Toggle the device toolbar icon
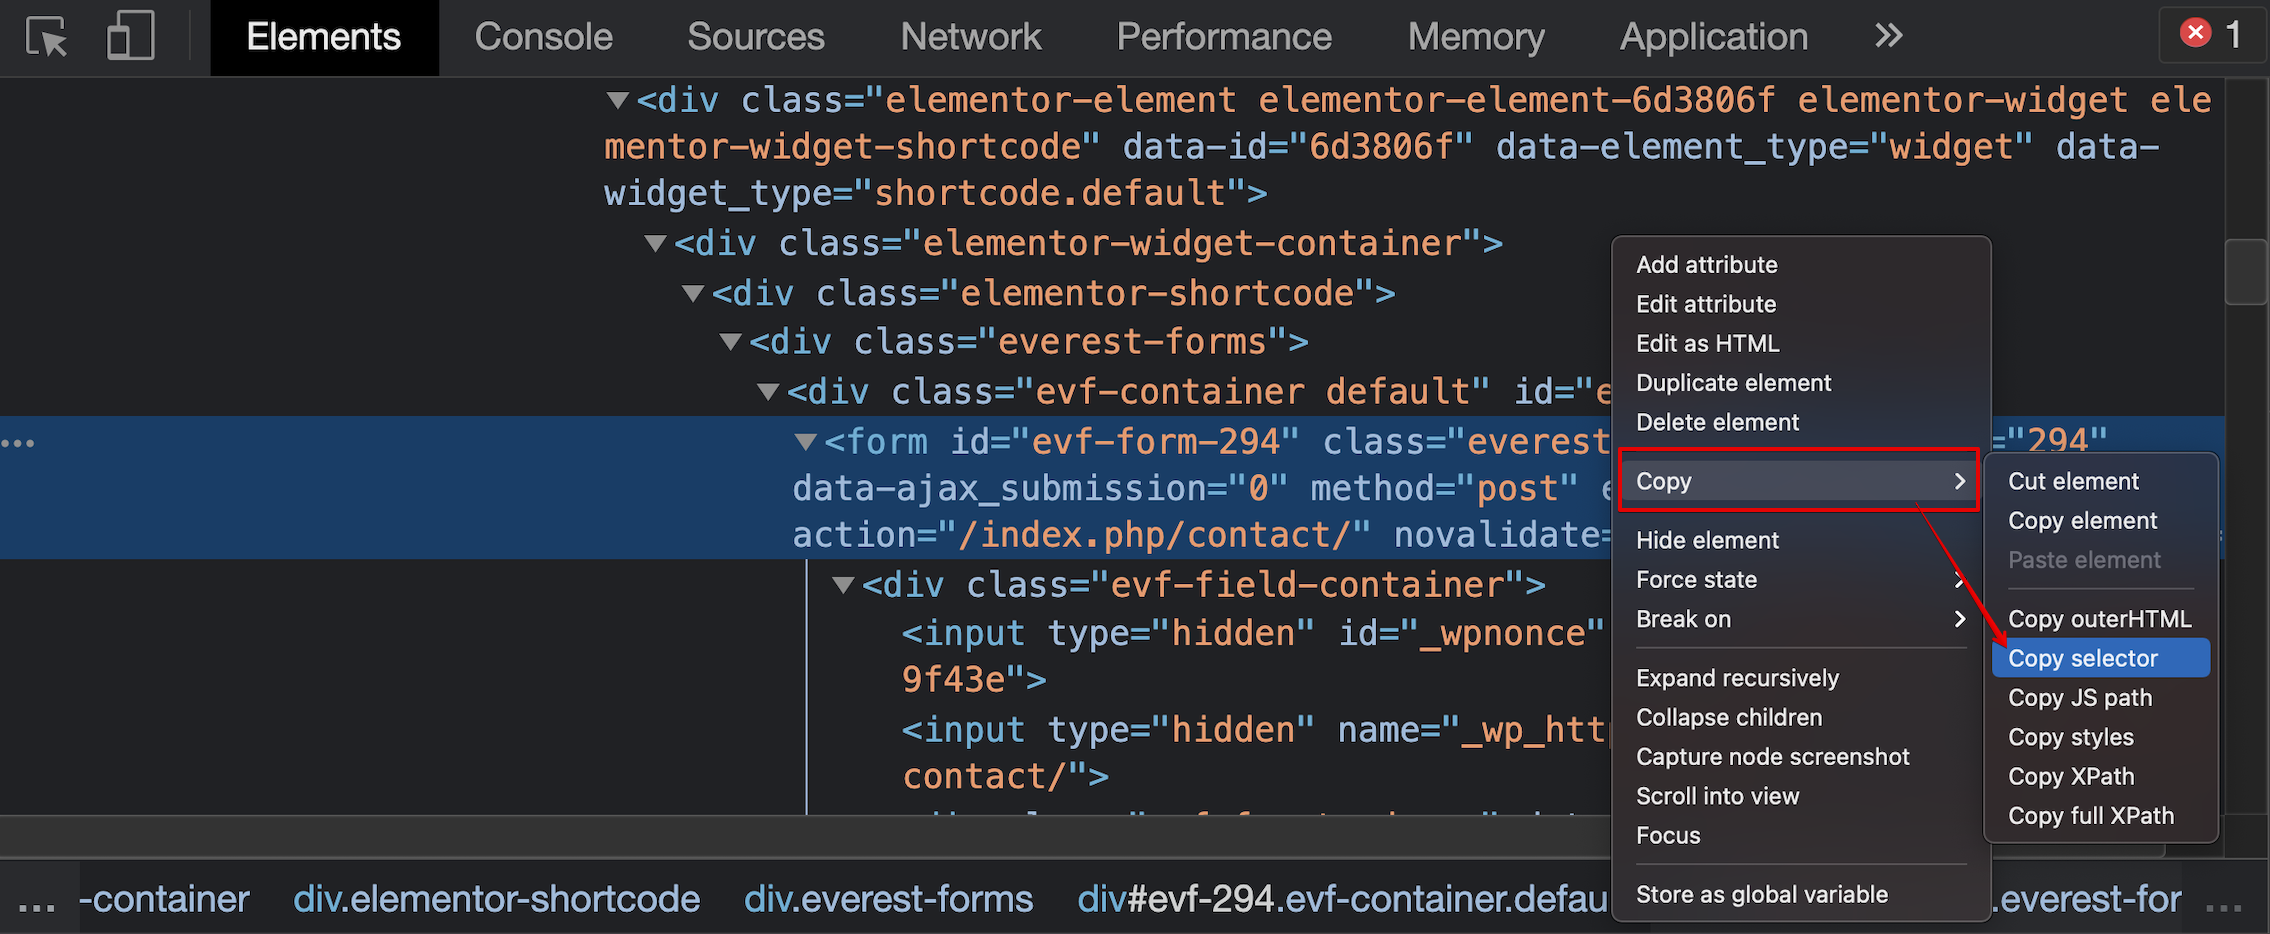Screen dimensions: 2270x934 [x=129, y=37]
